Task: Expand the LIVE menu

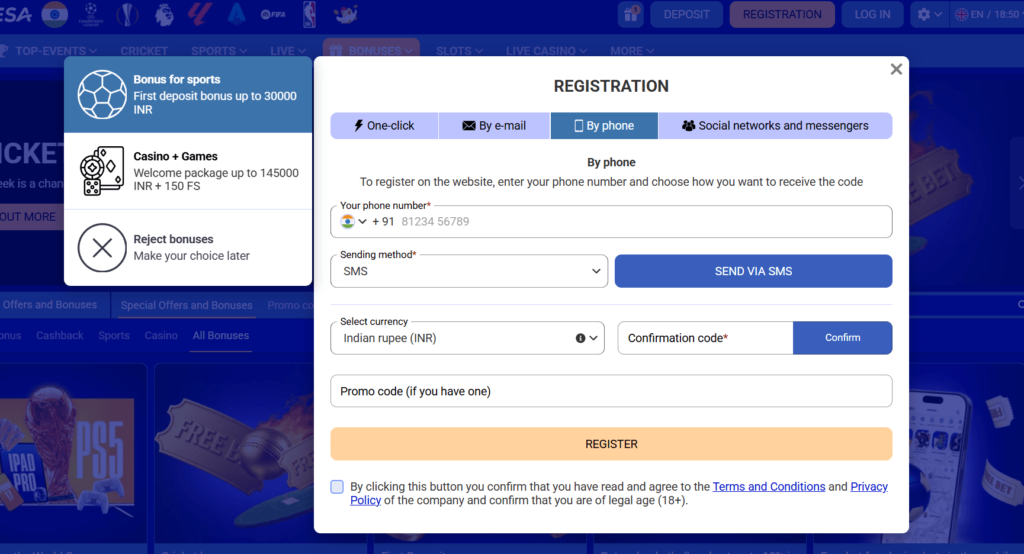Action: pyautogui.click(x=288, y=51)
